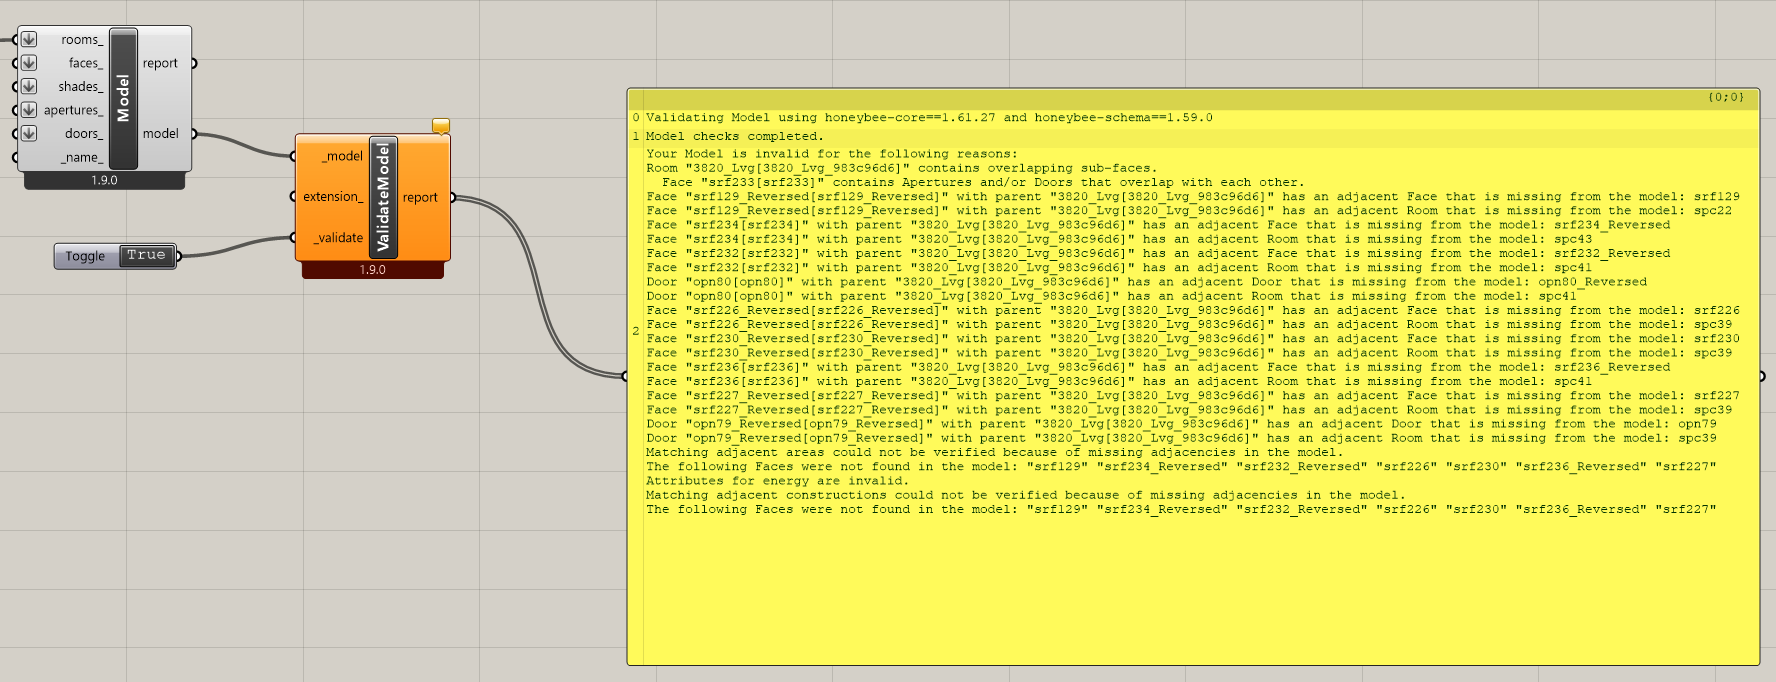
Task: Switch the Boolean Toggle's True value
Action: [x=146, y=256]
